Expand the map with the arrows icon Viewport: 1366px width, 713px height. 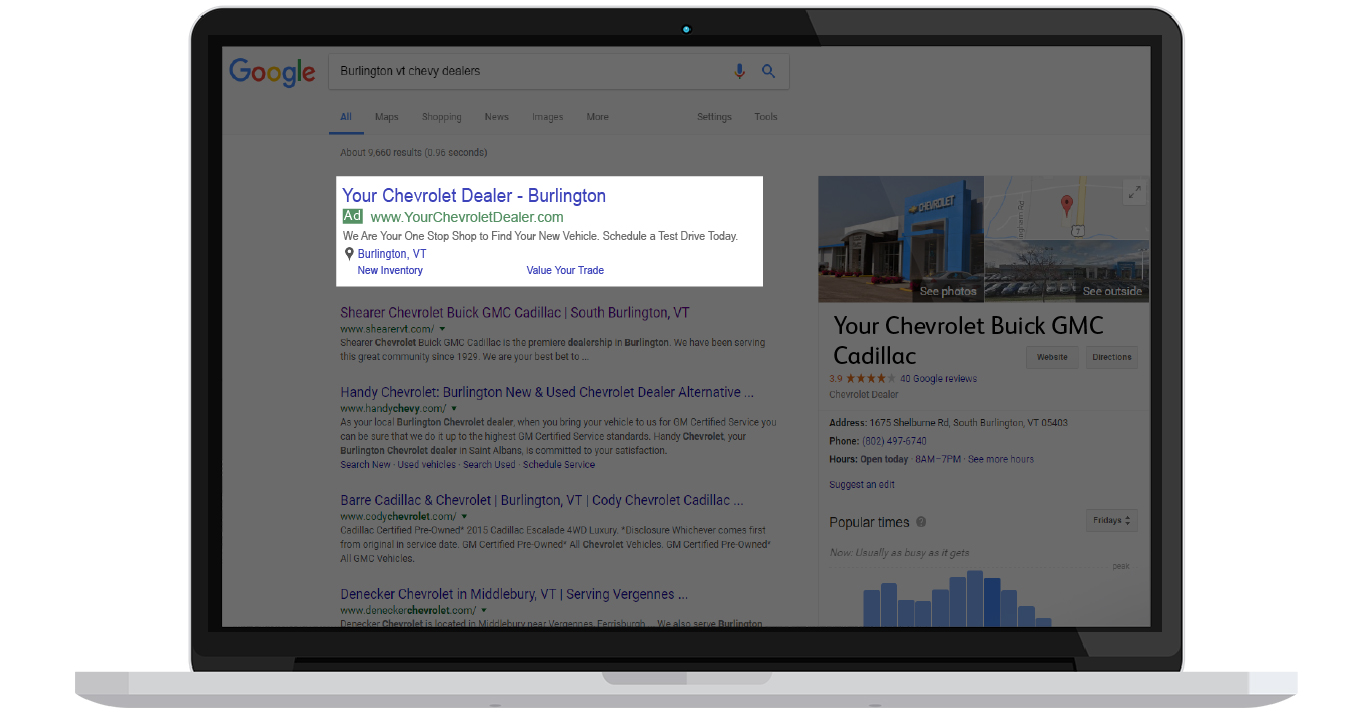(1134, 192)
